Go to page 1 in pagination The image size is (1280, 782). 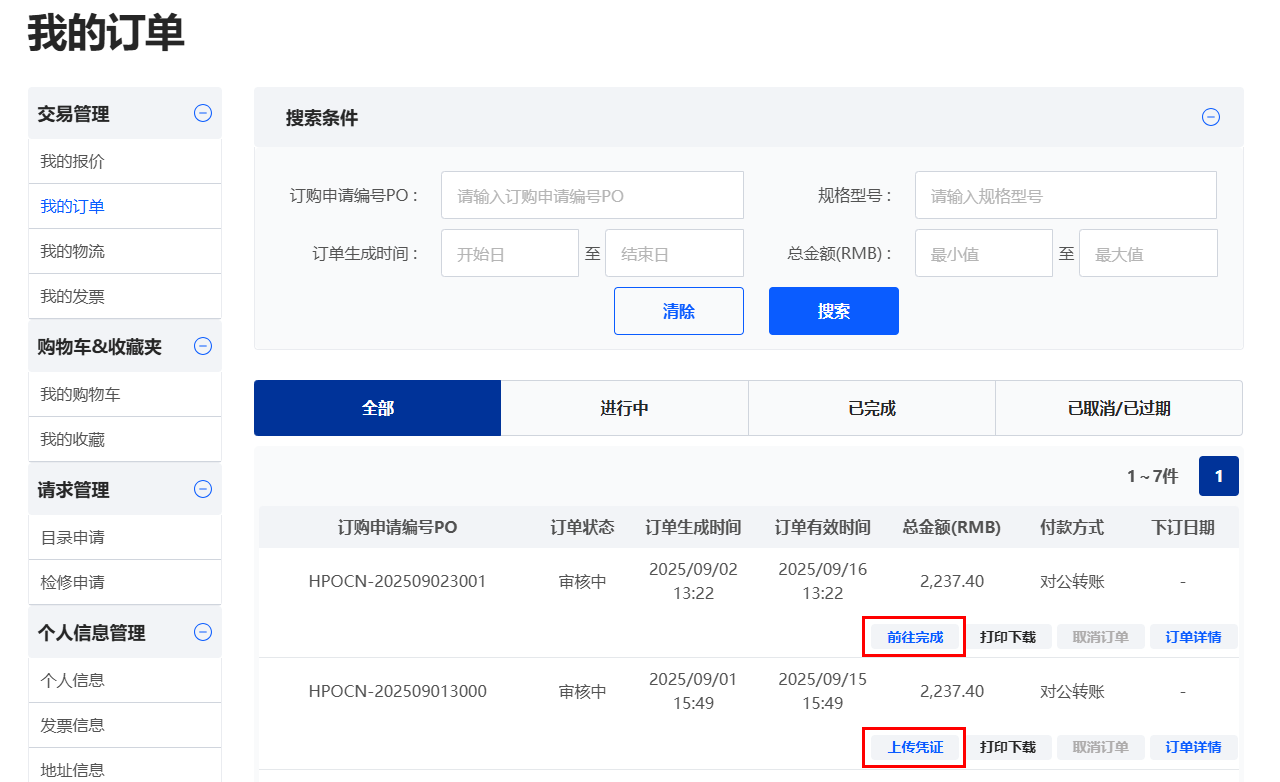coord(1218,476)
